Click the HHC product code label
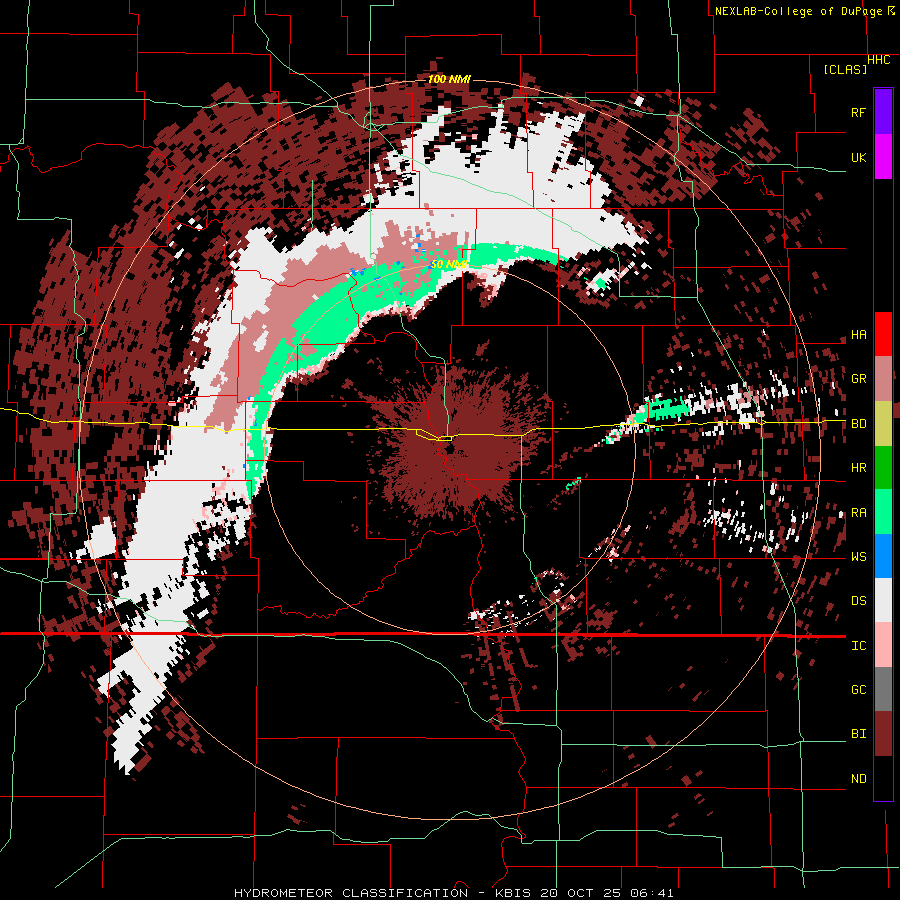Screen dimensions: 900x900 coord(878,60)
